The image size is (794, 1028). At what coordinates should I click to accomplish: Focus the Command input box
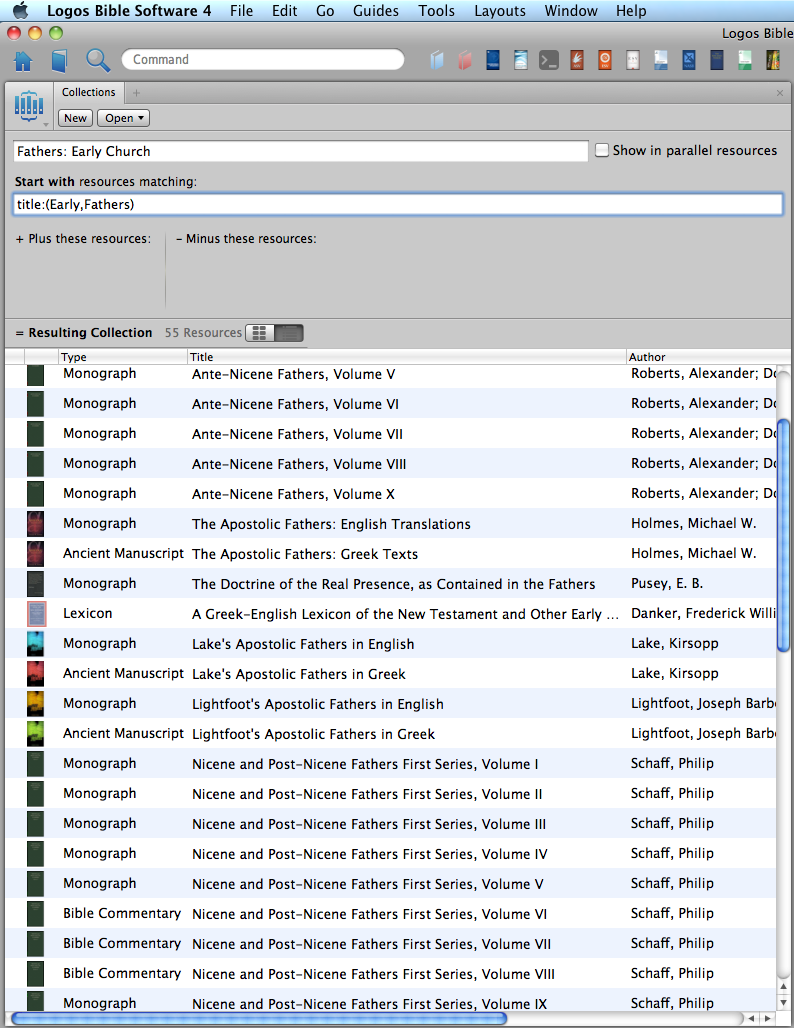click(263, 60)
